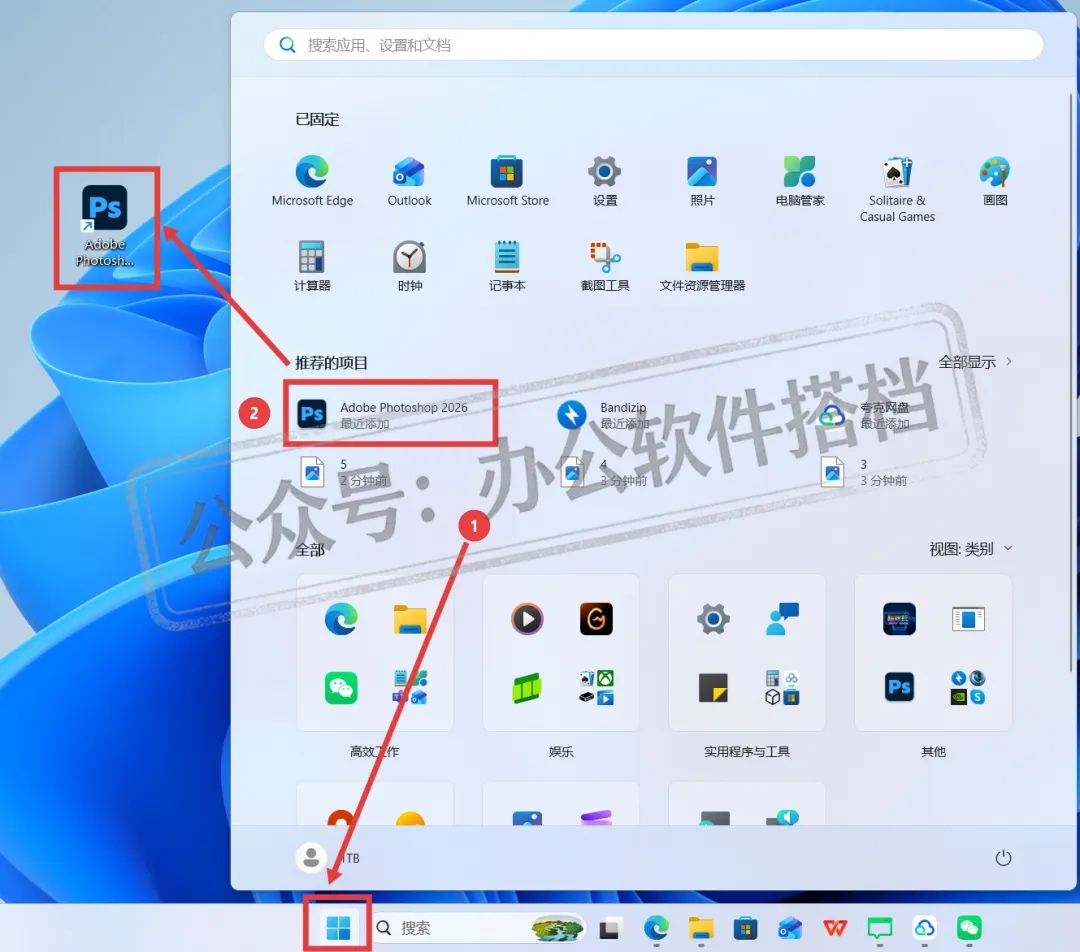Launch WeChat in 高效工作 category

(x=341, y=687)
